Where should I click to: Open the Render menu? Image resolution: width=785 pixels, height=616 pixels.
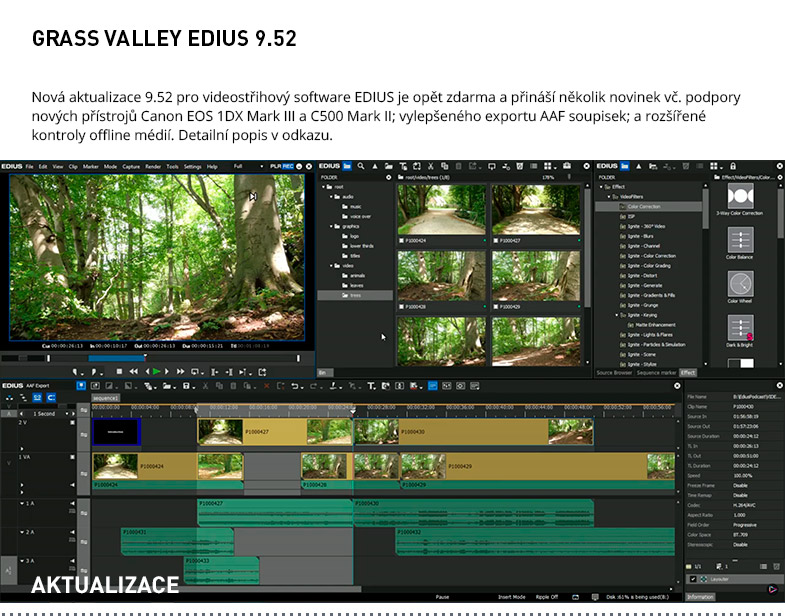(153, 167)
